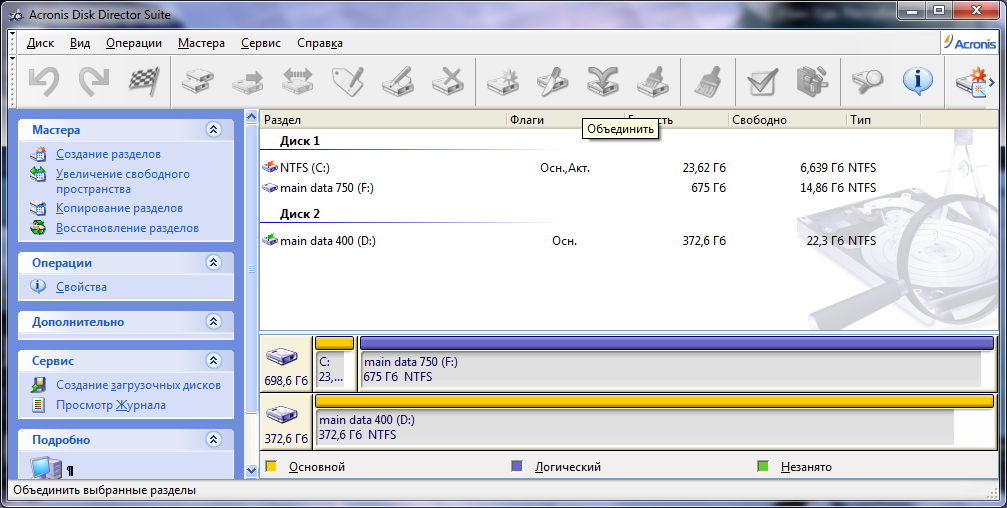Click the split partition knife icon
Screen dimensions: 1007x508
pyautogui.click(x=553, y=82)
